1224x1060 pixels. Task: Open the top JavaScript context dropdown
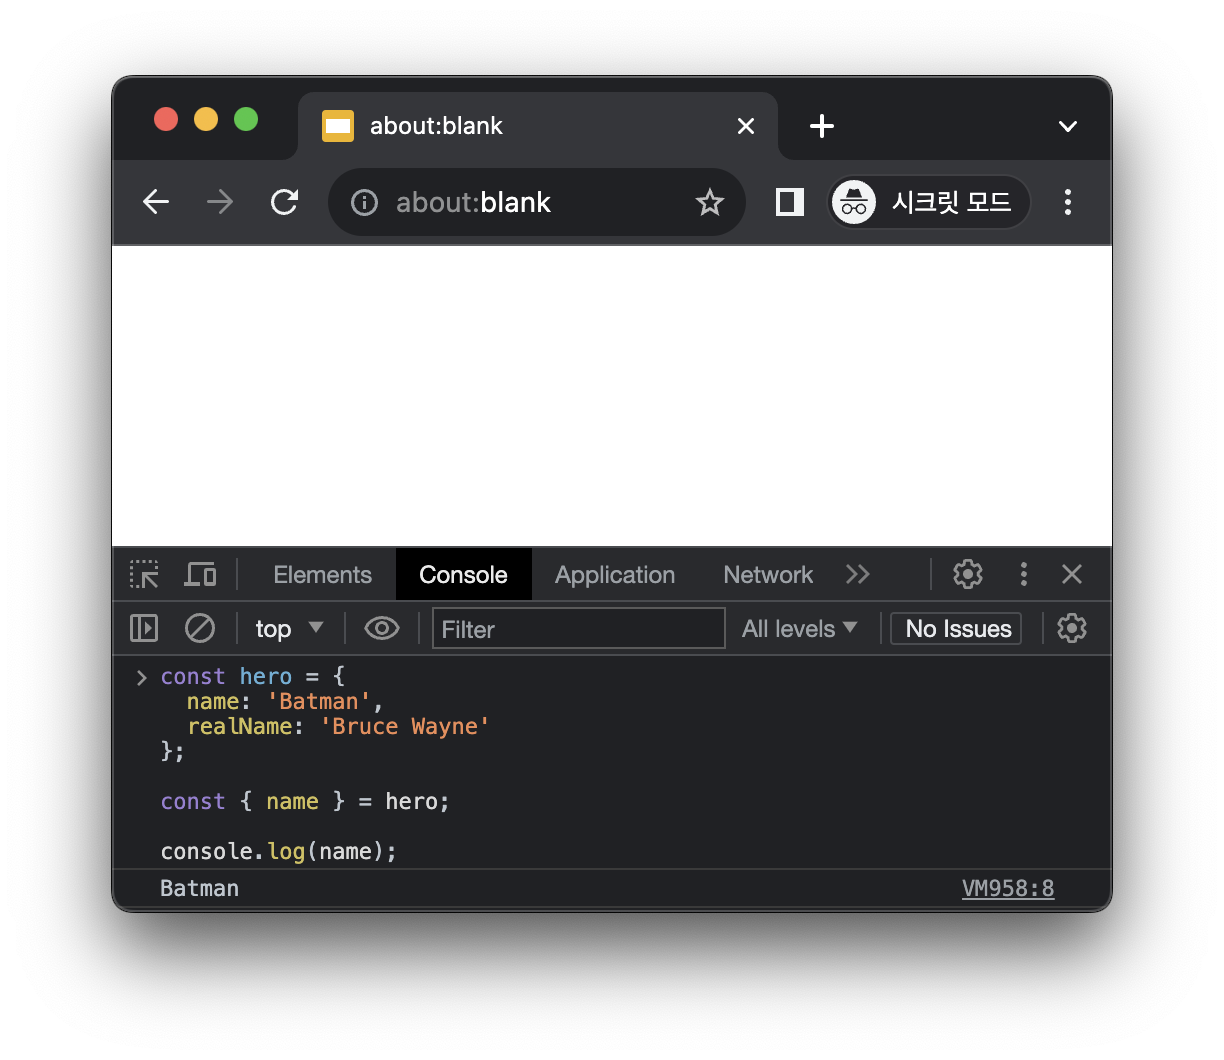pos(289,628)
